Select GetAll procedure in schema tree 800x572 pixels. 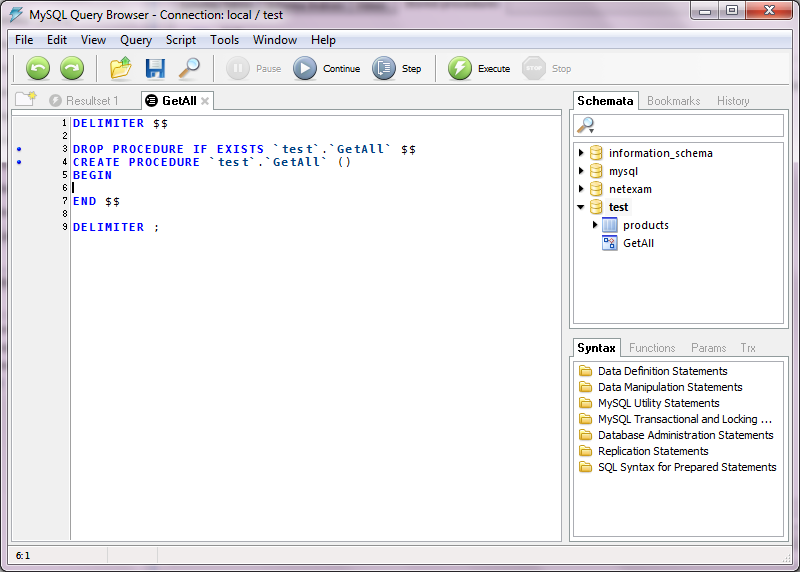(638, 243)
